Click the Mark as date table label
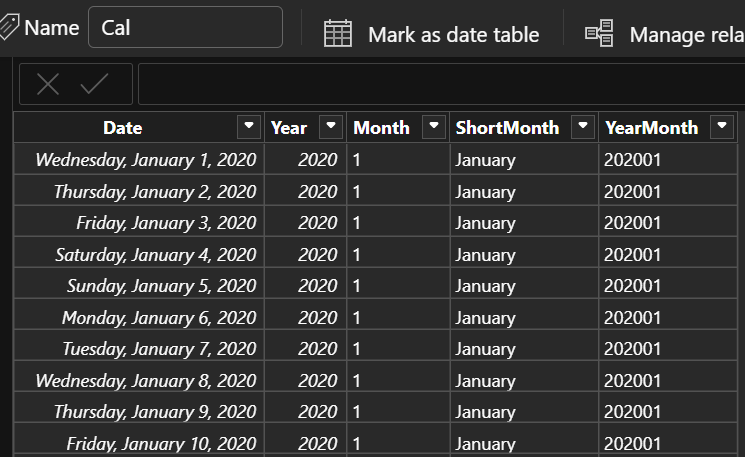 pos(453,35)
